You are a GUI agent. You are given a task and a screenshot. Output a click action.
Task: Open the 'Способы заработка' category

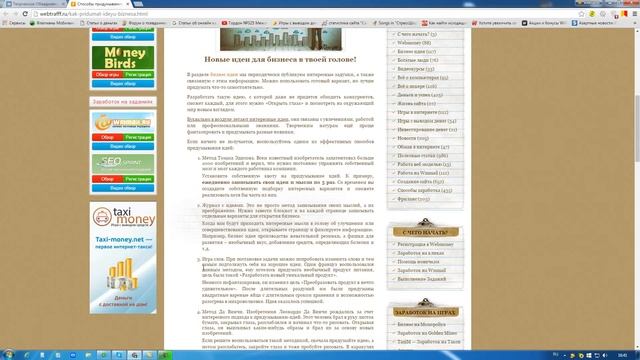(424, 190)
